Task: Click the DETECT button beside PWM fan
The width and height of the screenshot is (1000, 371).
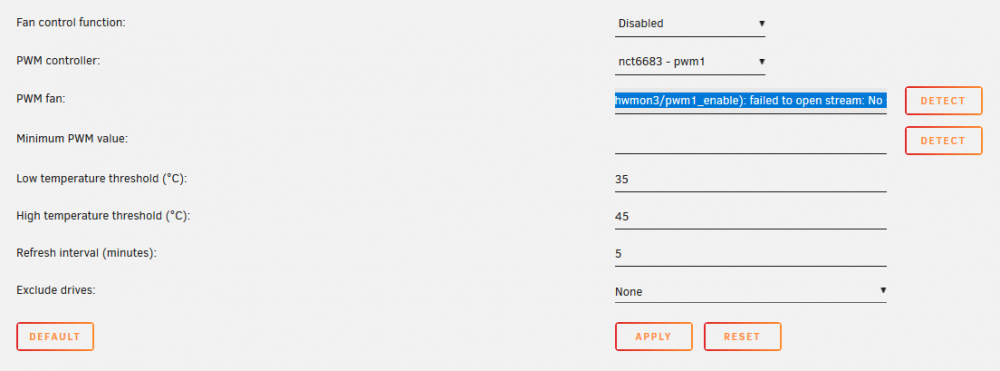Action: [943, 101]
